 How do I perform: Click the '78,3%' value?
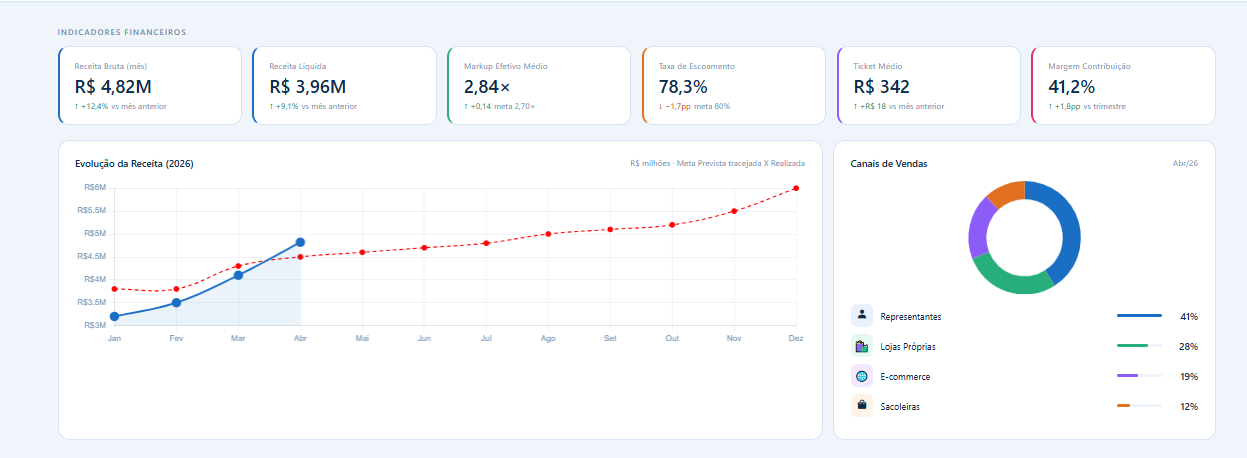[683, 87]
